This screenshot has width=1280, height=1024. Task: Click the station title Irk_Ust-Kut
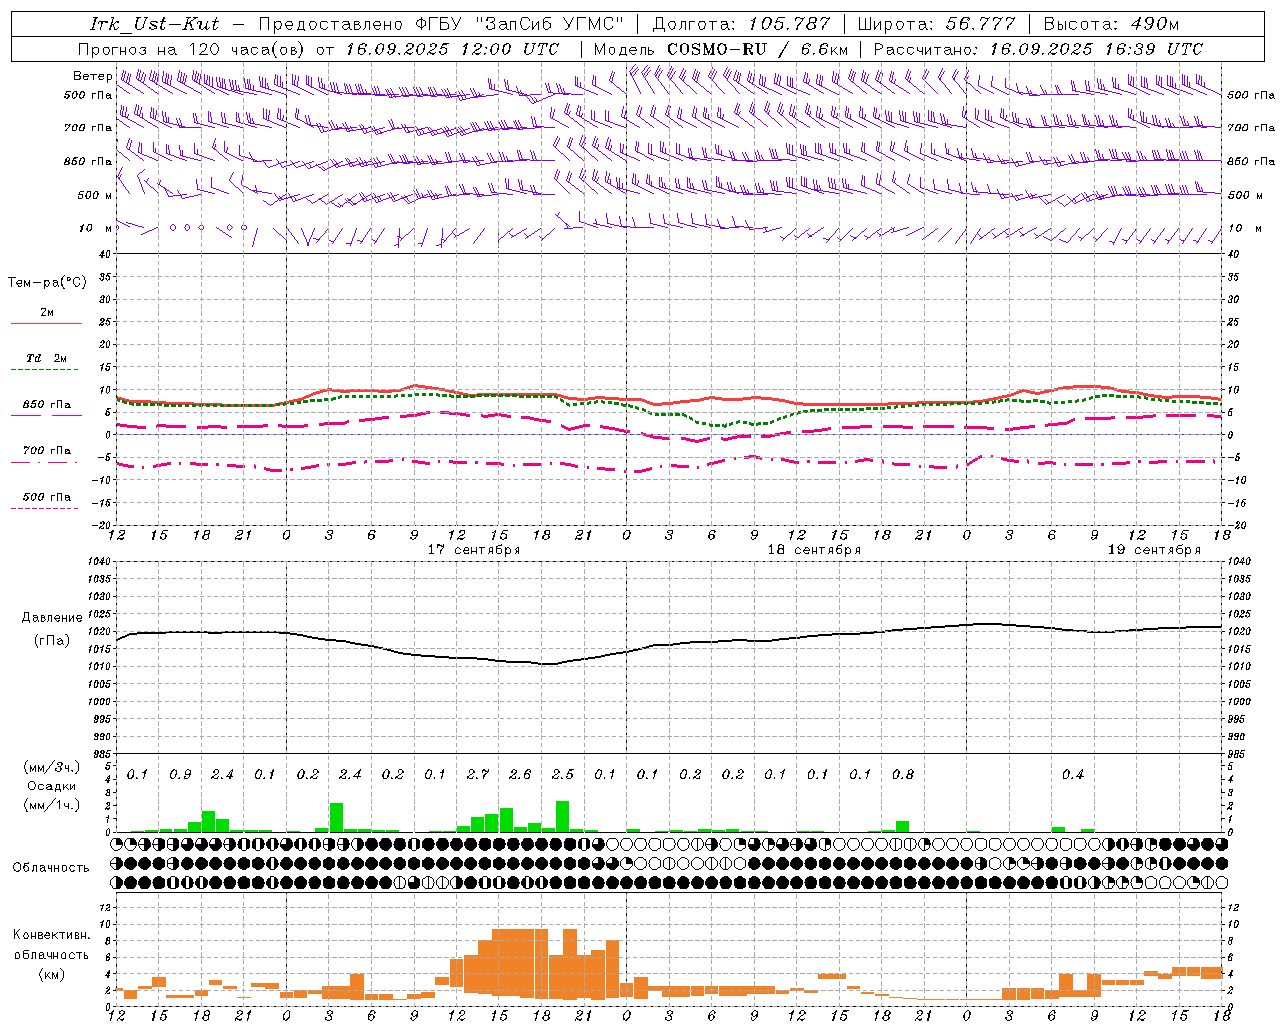(x=154, y=24)
